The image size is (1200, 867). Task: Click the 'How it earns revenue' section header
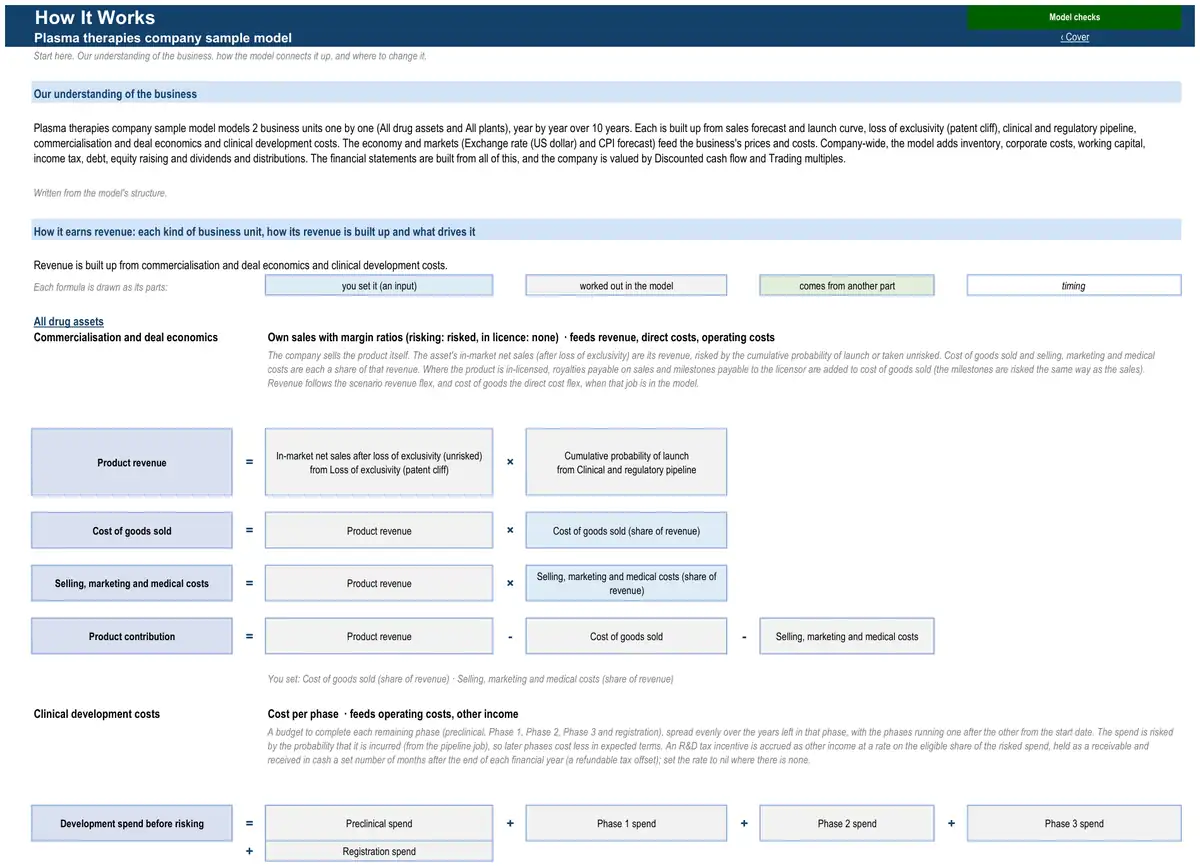(x=606, y=232)
